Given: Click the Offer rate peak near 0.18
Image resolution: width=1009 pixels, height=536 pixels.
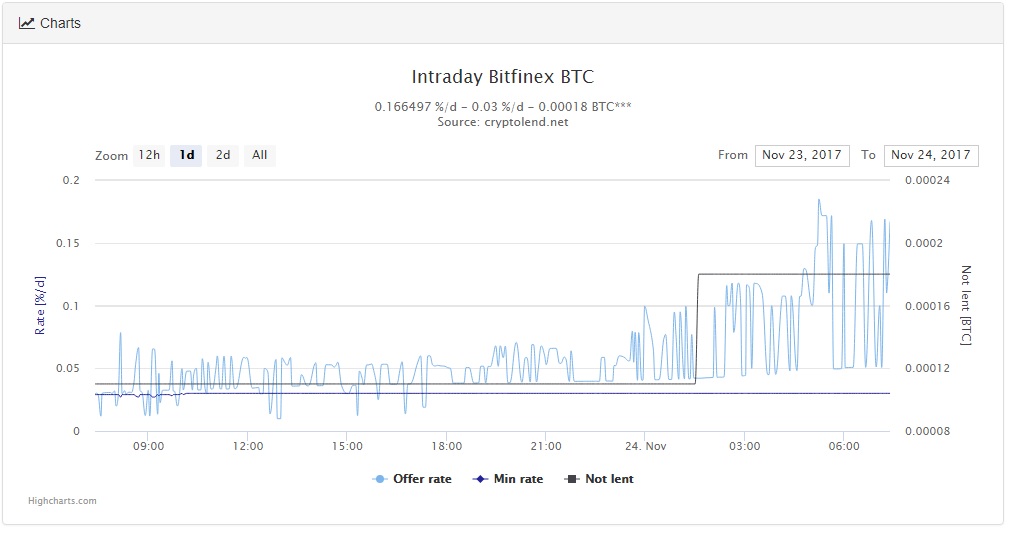Looking at the screenshot, I should 818,199.
